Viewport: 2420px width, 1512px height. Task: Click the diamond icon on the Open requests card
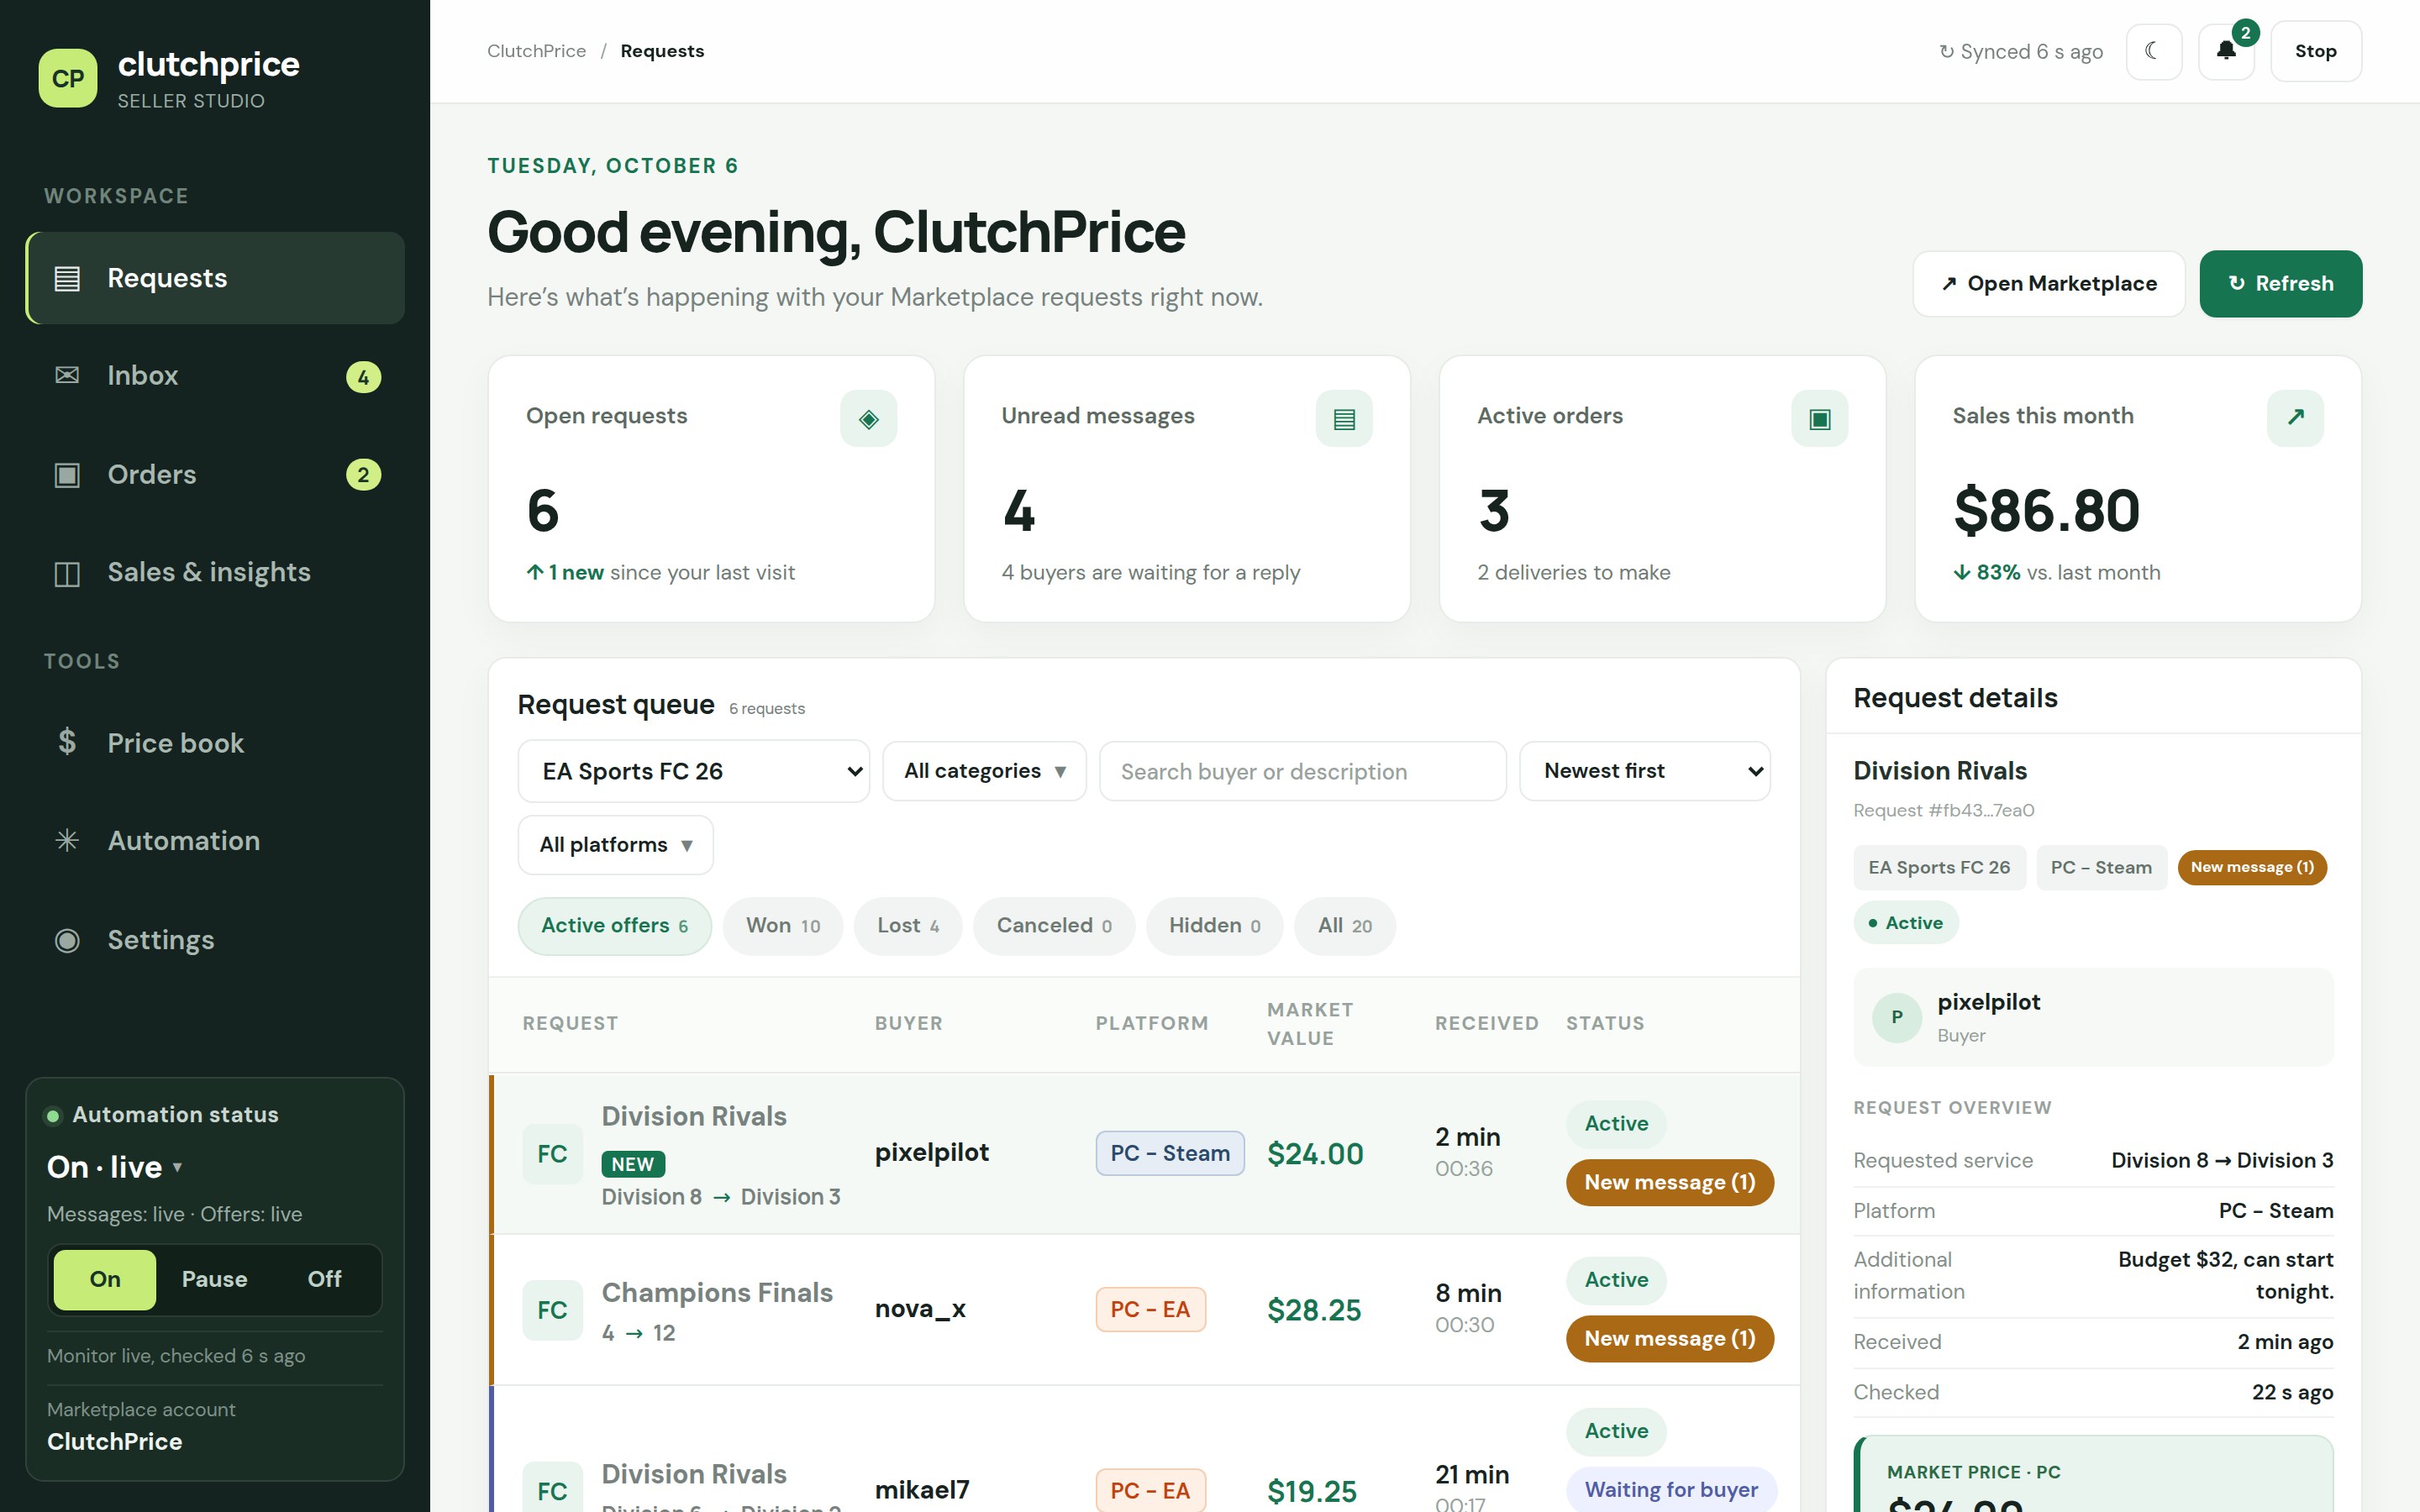pyautogui.click(x=868, y=418)
